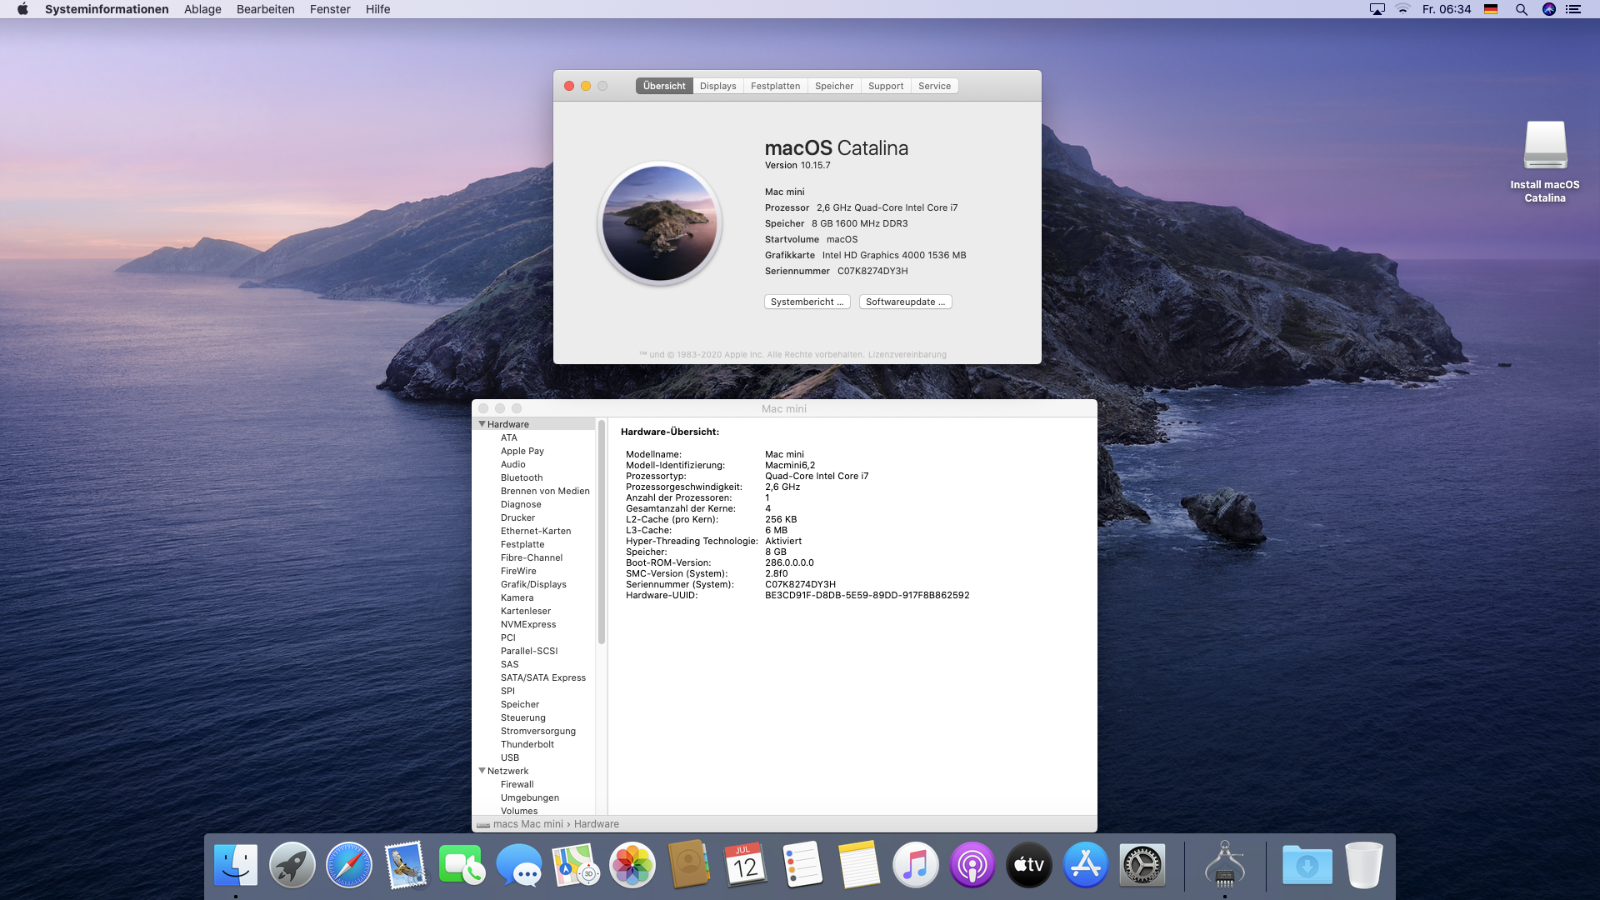
Task: Select Thunderbolt in sidebar
Action: click(x=527, y=744)
